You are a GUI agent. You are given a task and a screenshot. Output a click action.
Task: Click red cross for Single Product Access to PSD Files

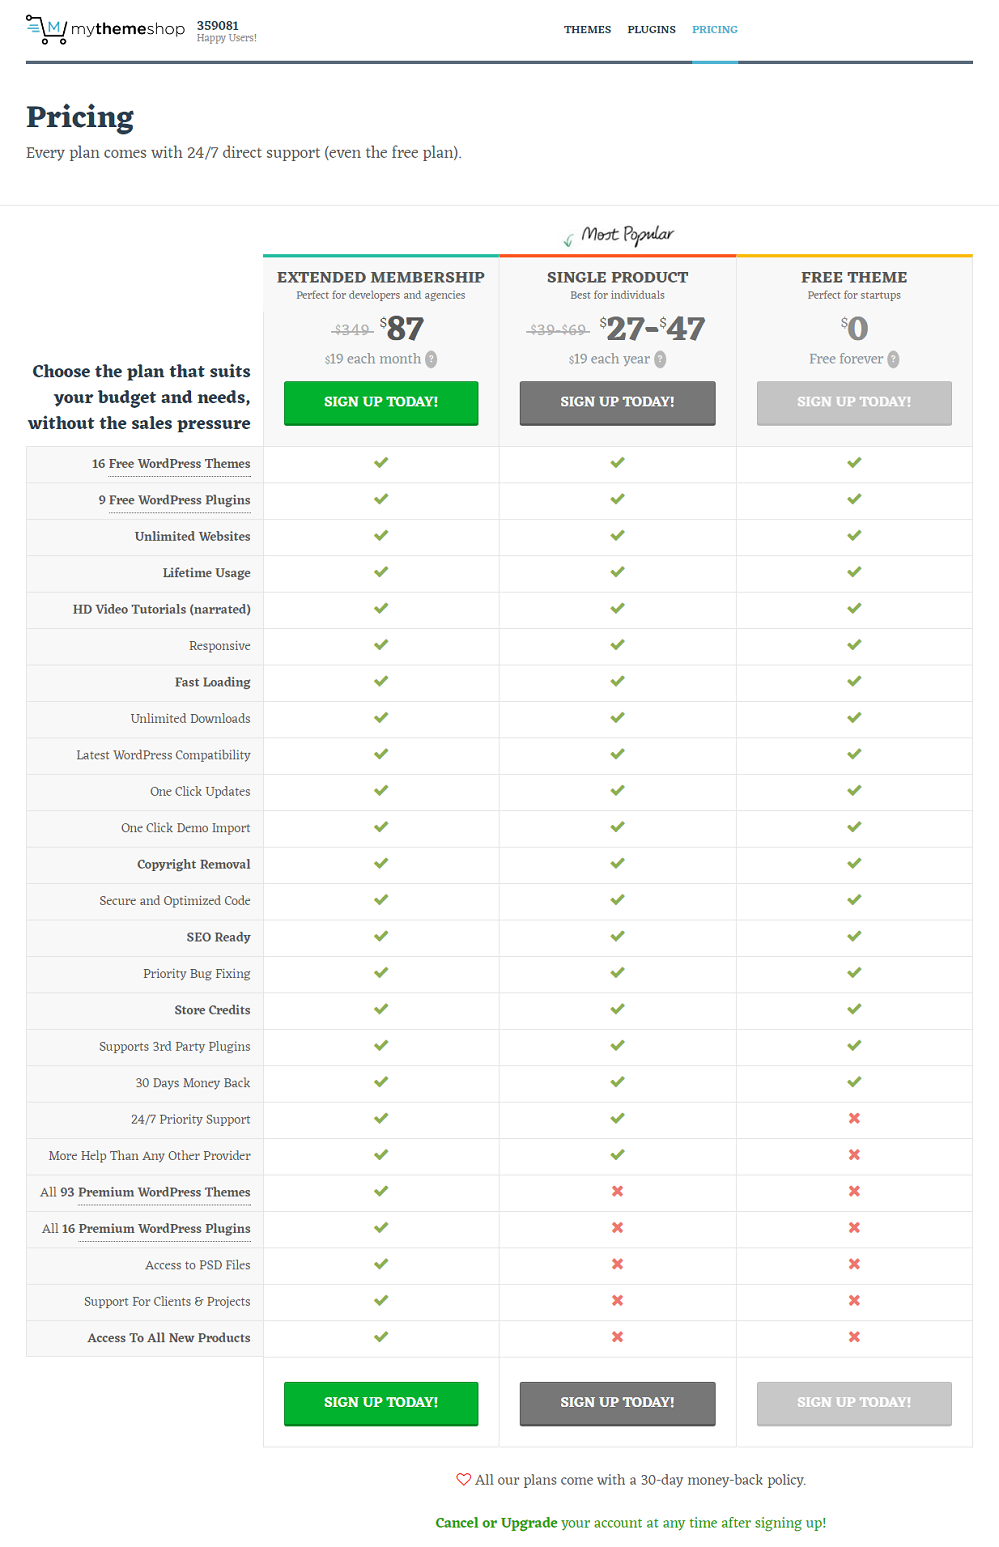tap(617, 1264)
